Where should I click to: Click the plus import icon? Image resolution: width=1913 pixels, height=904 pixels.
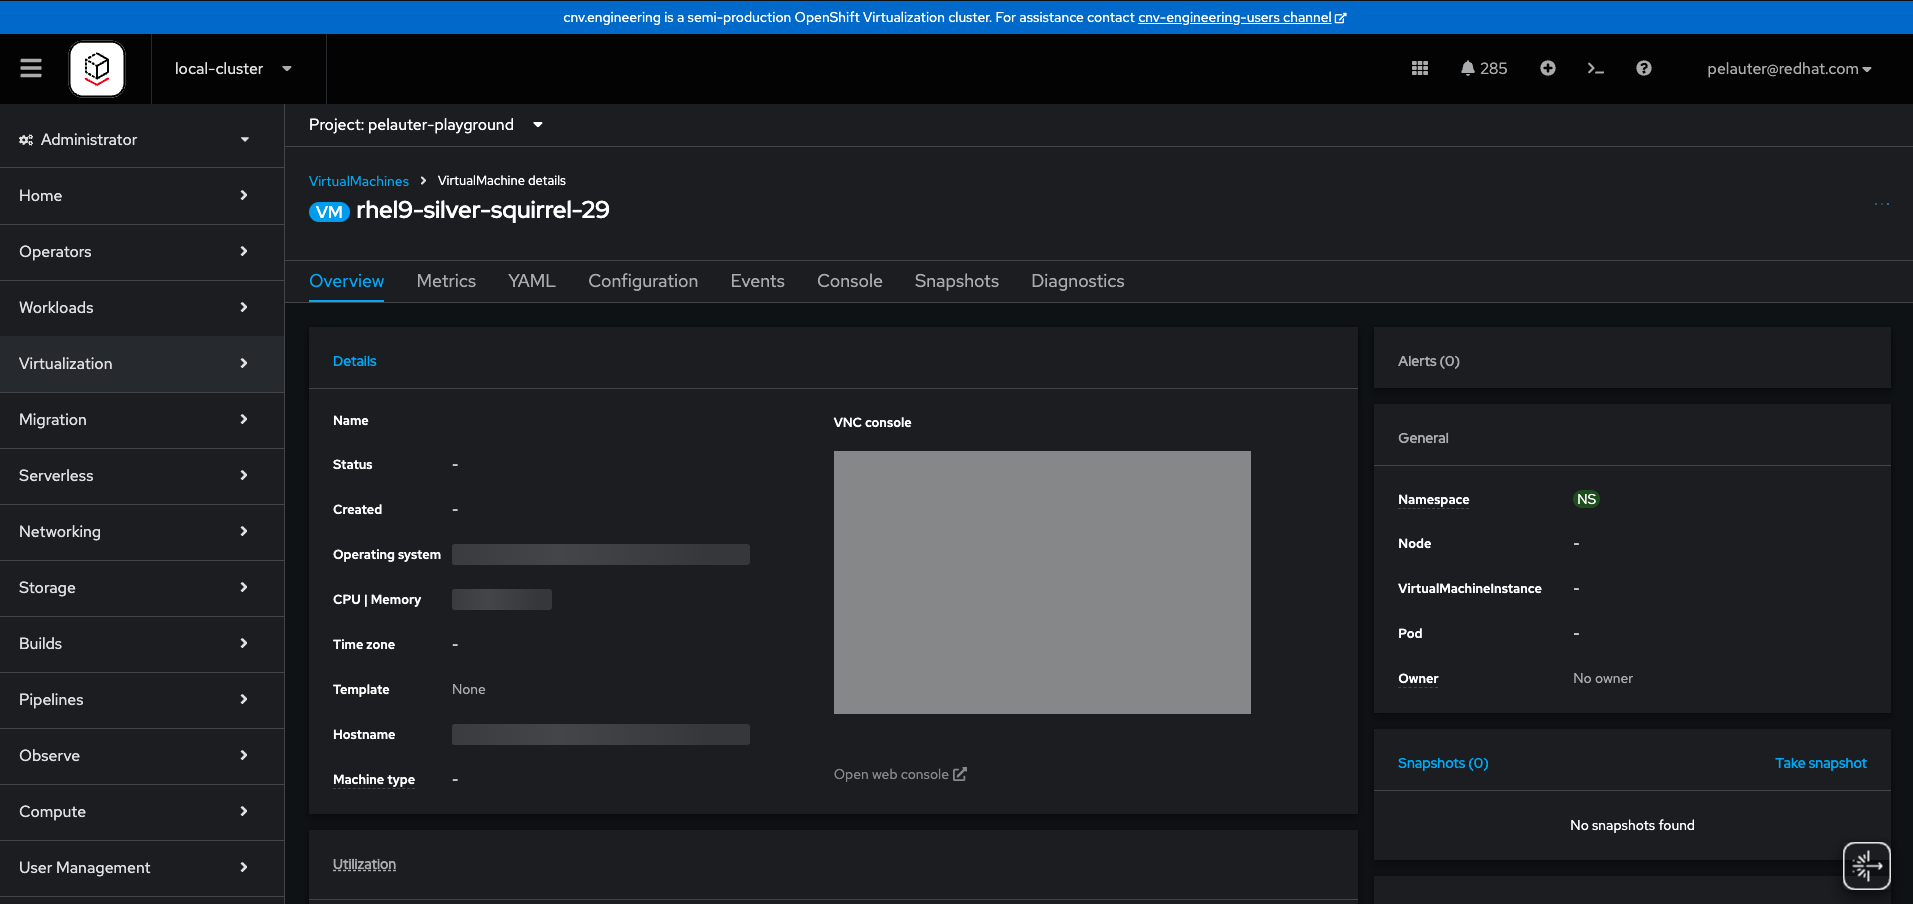(1548, 68)
